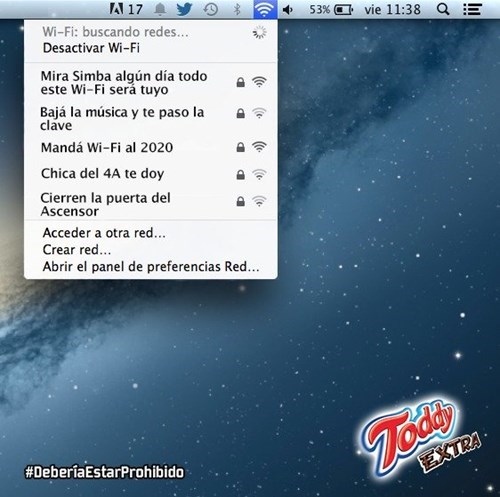
Task: Open the Notification Center list icon
Action: 472,9
